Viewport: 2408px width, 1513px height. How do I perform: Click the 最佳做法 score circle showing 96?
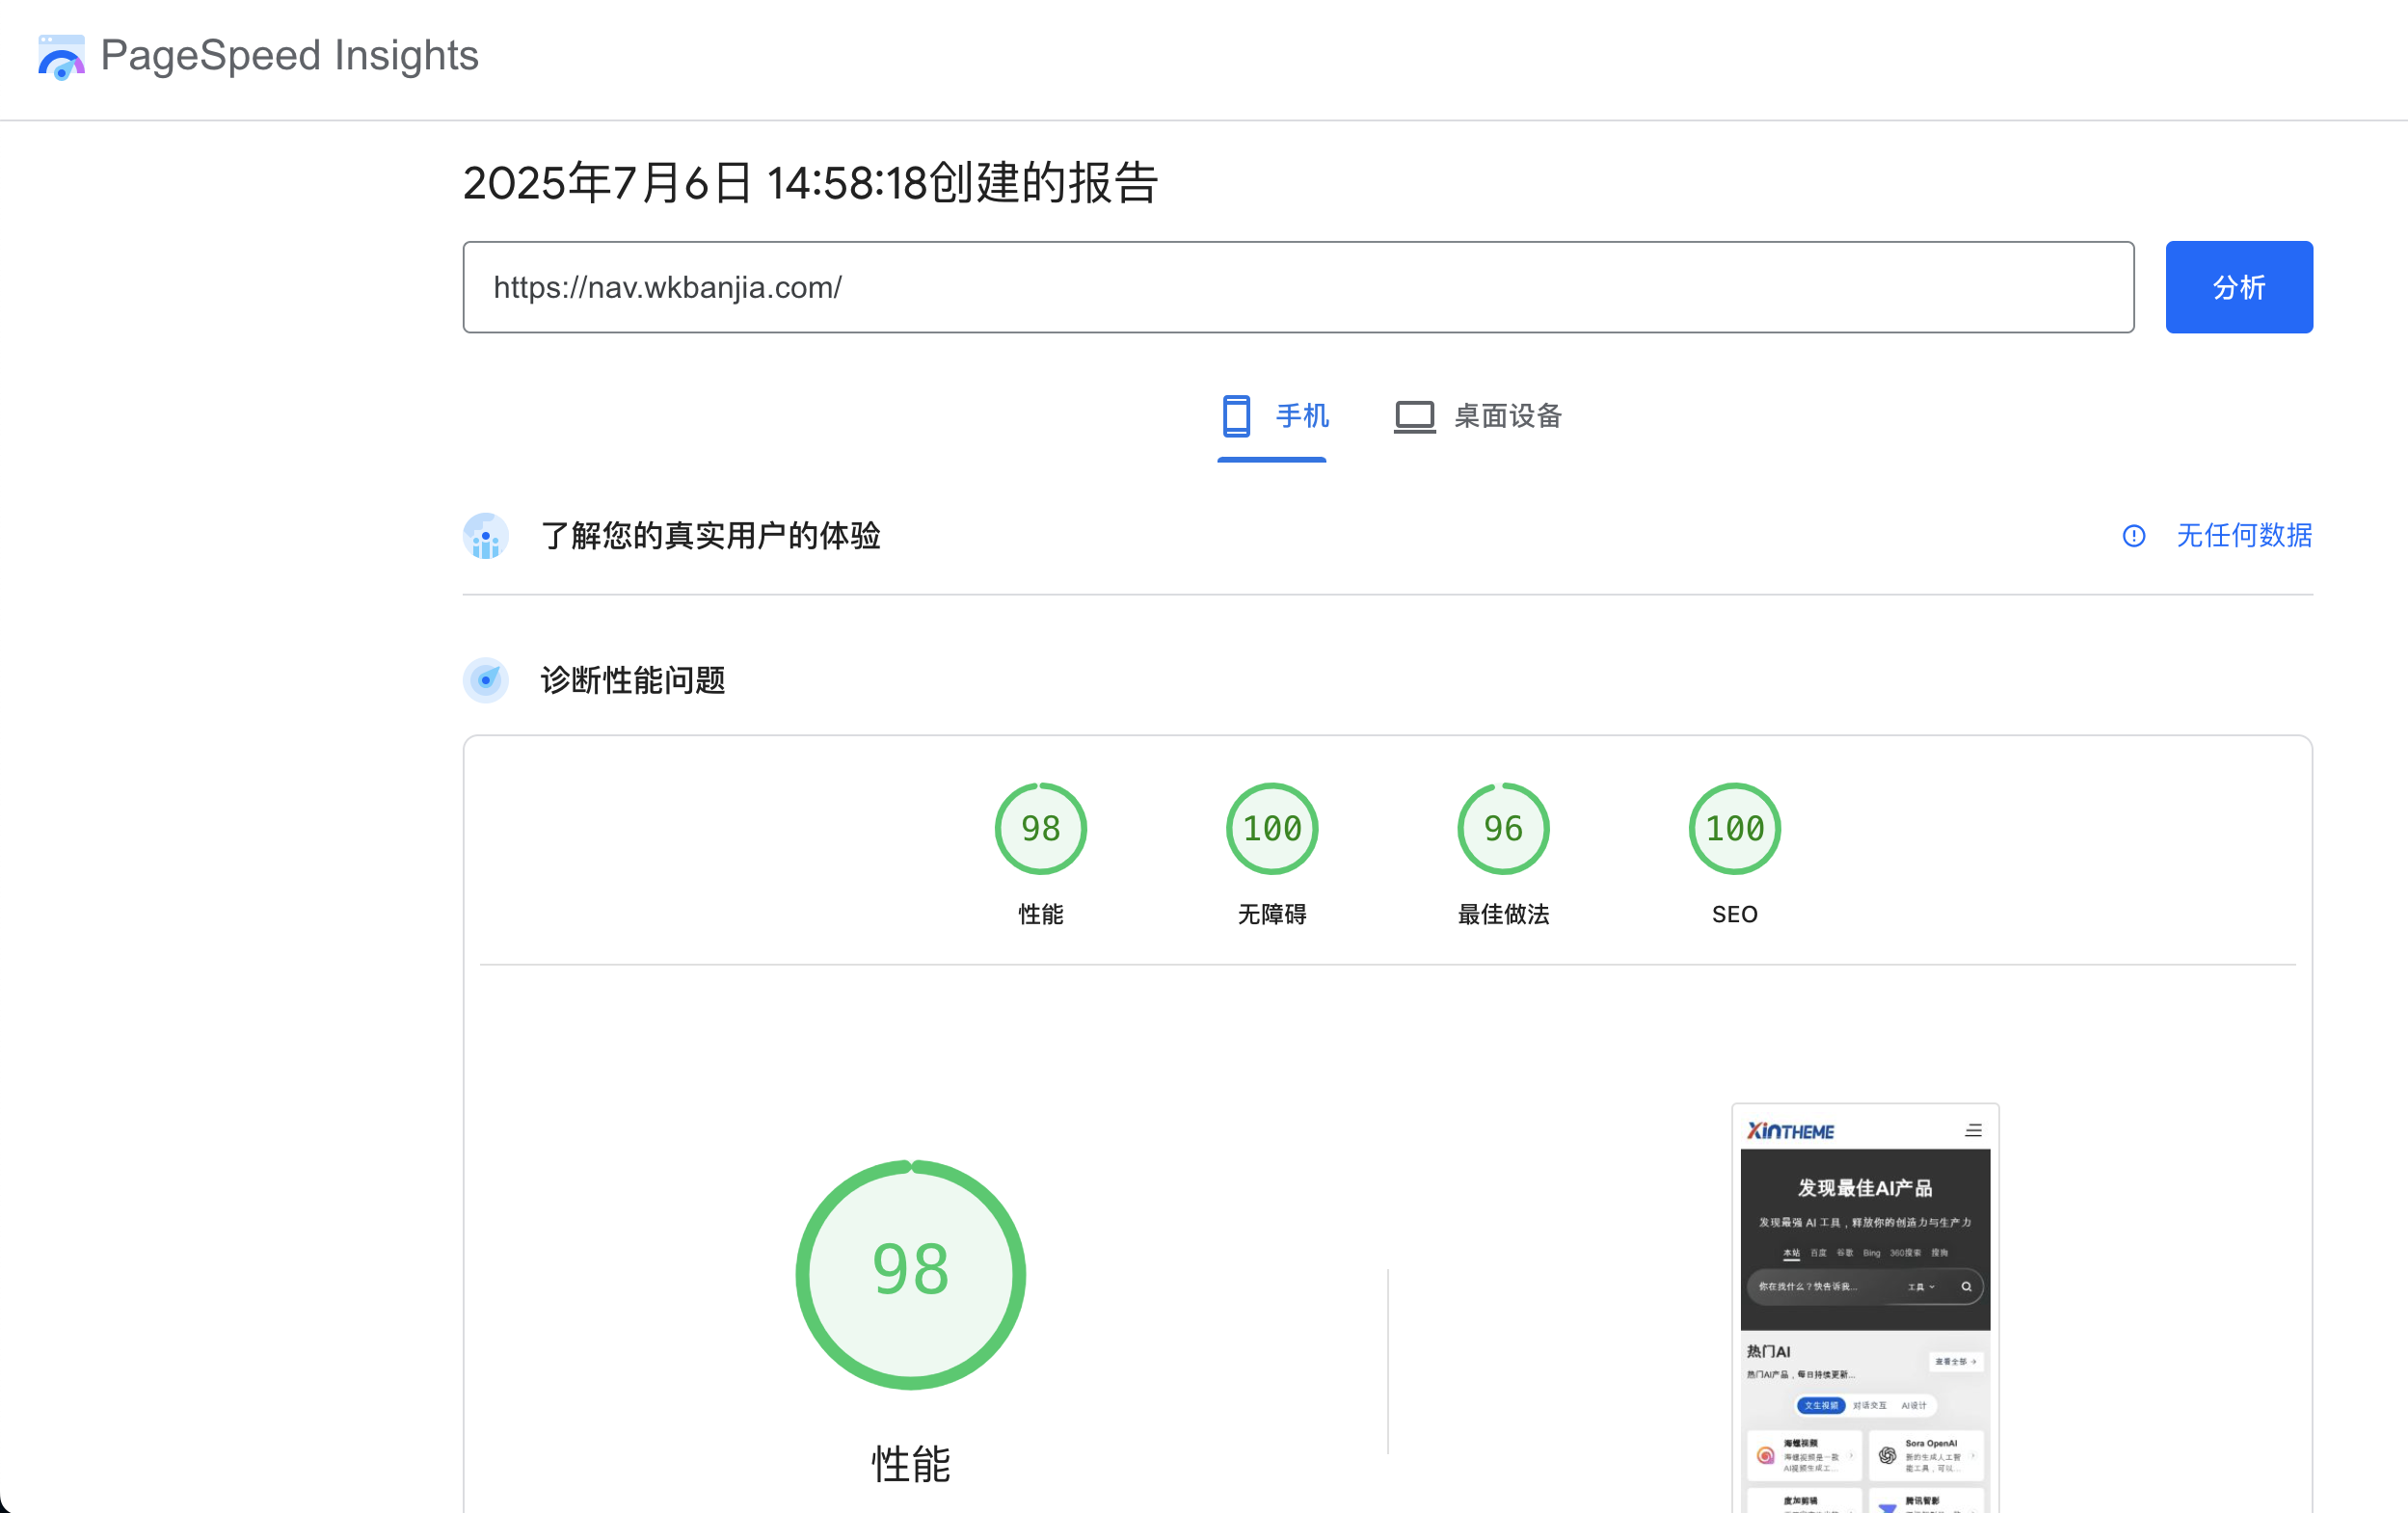tap(1503, 828)
